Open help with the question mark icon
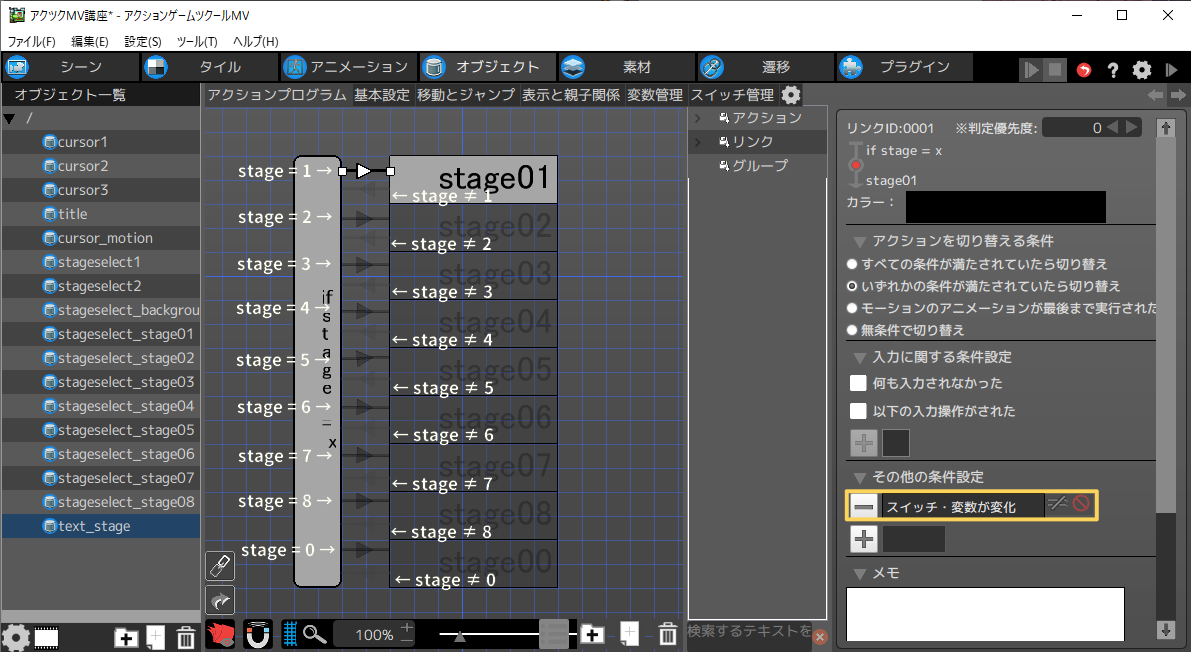Image resolution: width=1191 pixels, height=652 pixels. tap(1112, 69)
